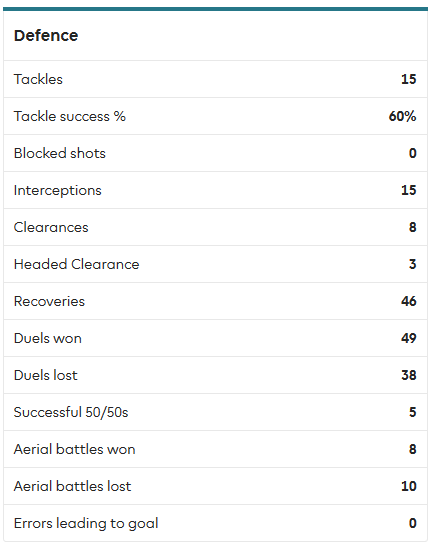Image resolution: width=435 pixels, height=551 pixels.
Task: Click the Aerial battles lost value 10
Action: coord(409,486)
